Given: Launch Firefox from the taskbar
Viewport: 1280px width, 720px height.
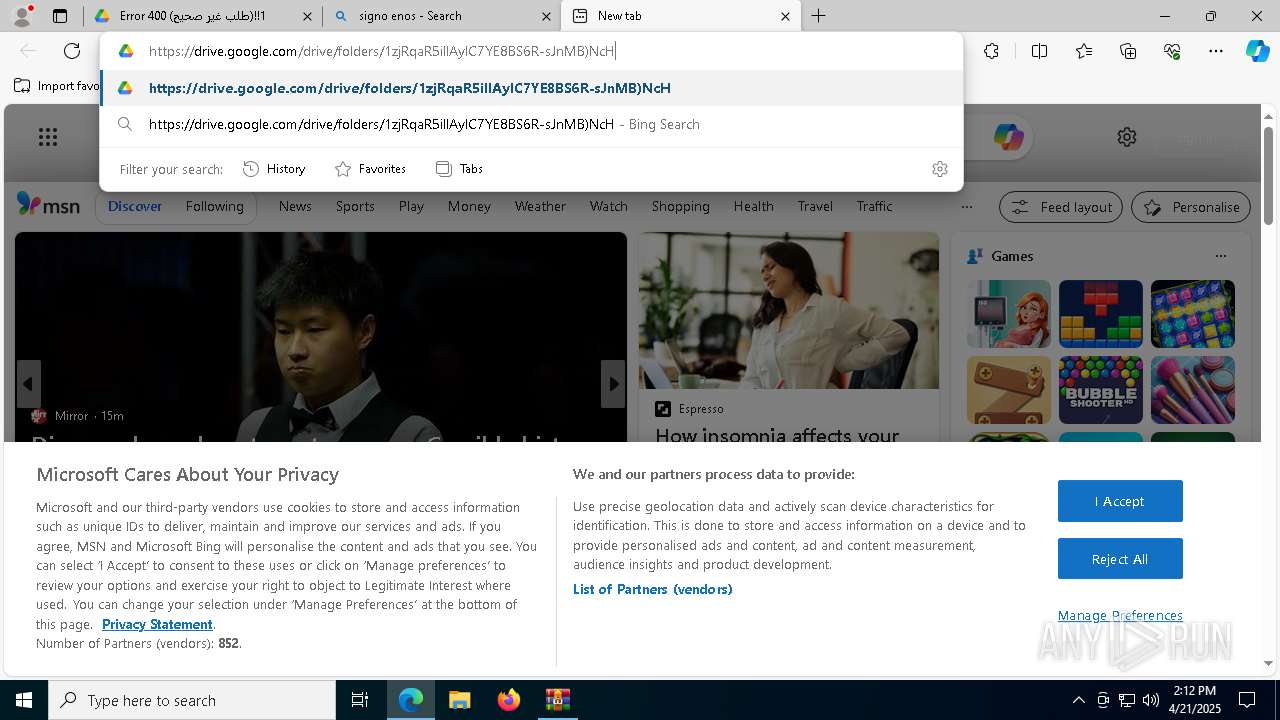Looking at the screenshot, I should (508, 700).
